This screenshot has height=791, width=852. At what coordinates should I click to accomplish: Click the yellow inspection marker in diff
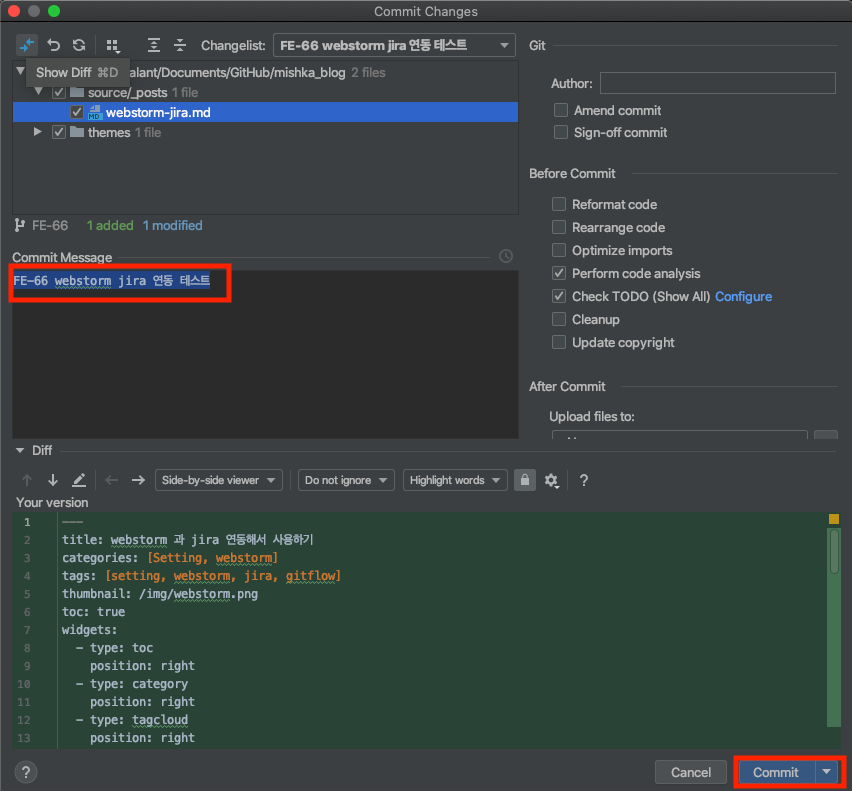pos(834,519)
